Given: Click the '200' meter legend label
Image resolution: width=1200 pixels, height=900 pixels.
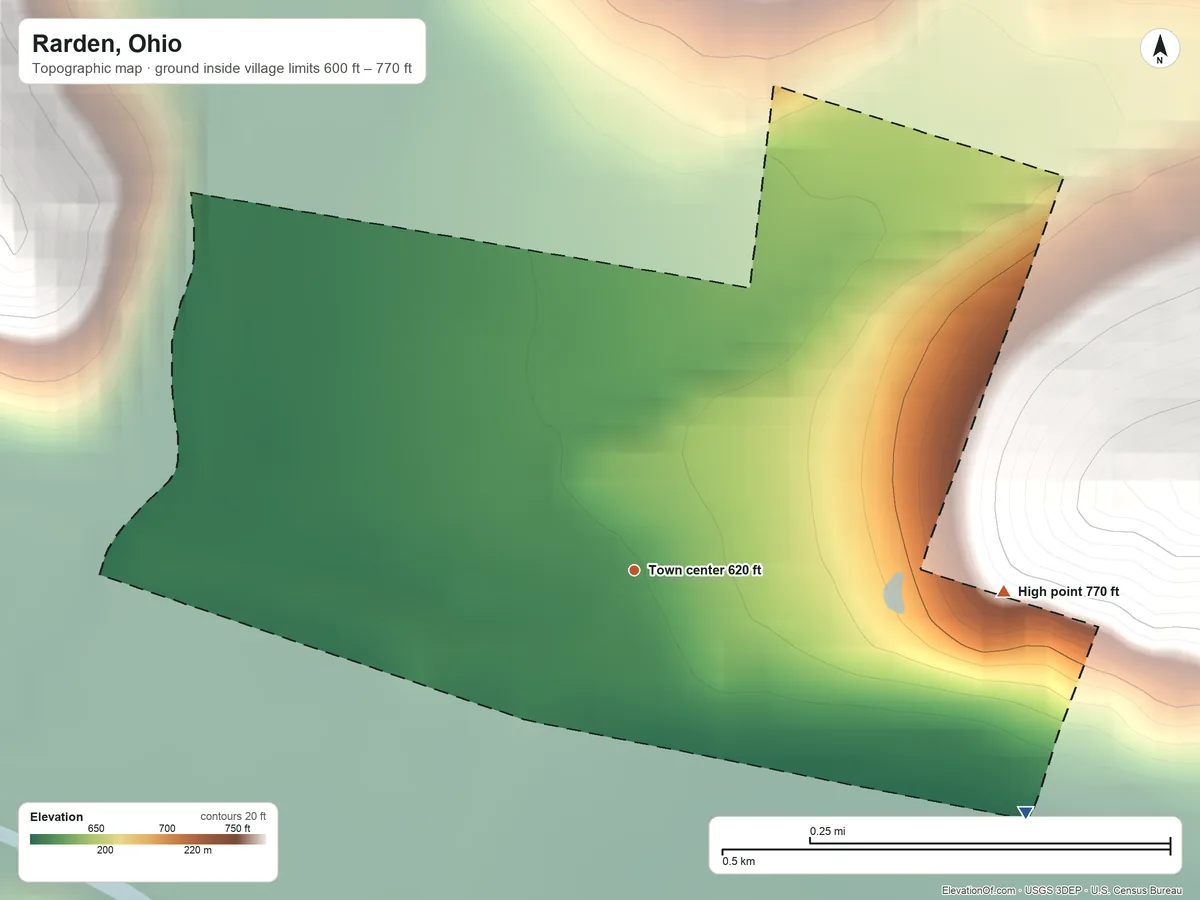Looking at the screenshot, I should [x=105, y=851].
